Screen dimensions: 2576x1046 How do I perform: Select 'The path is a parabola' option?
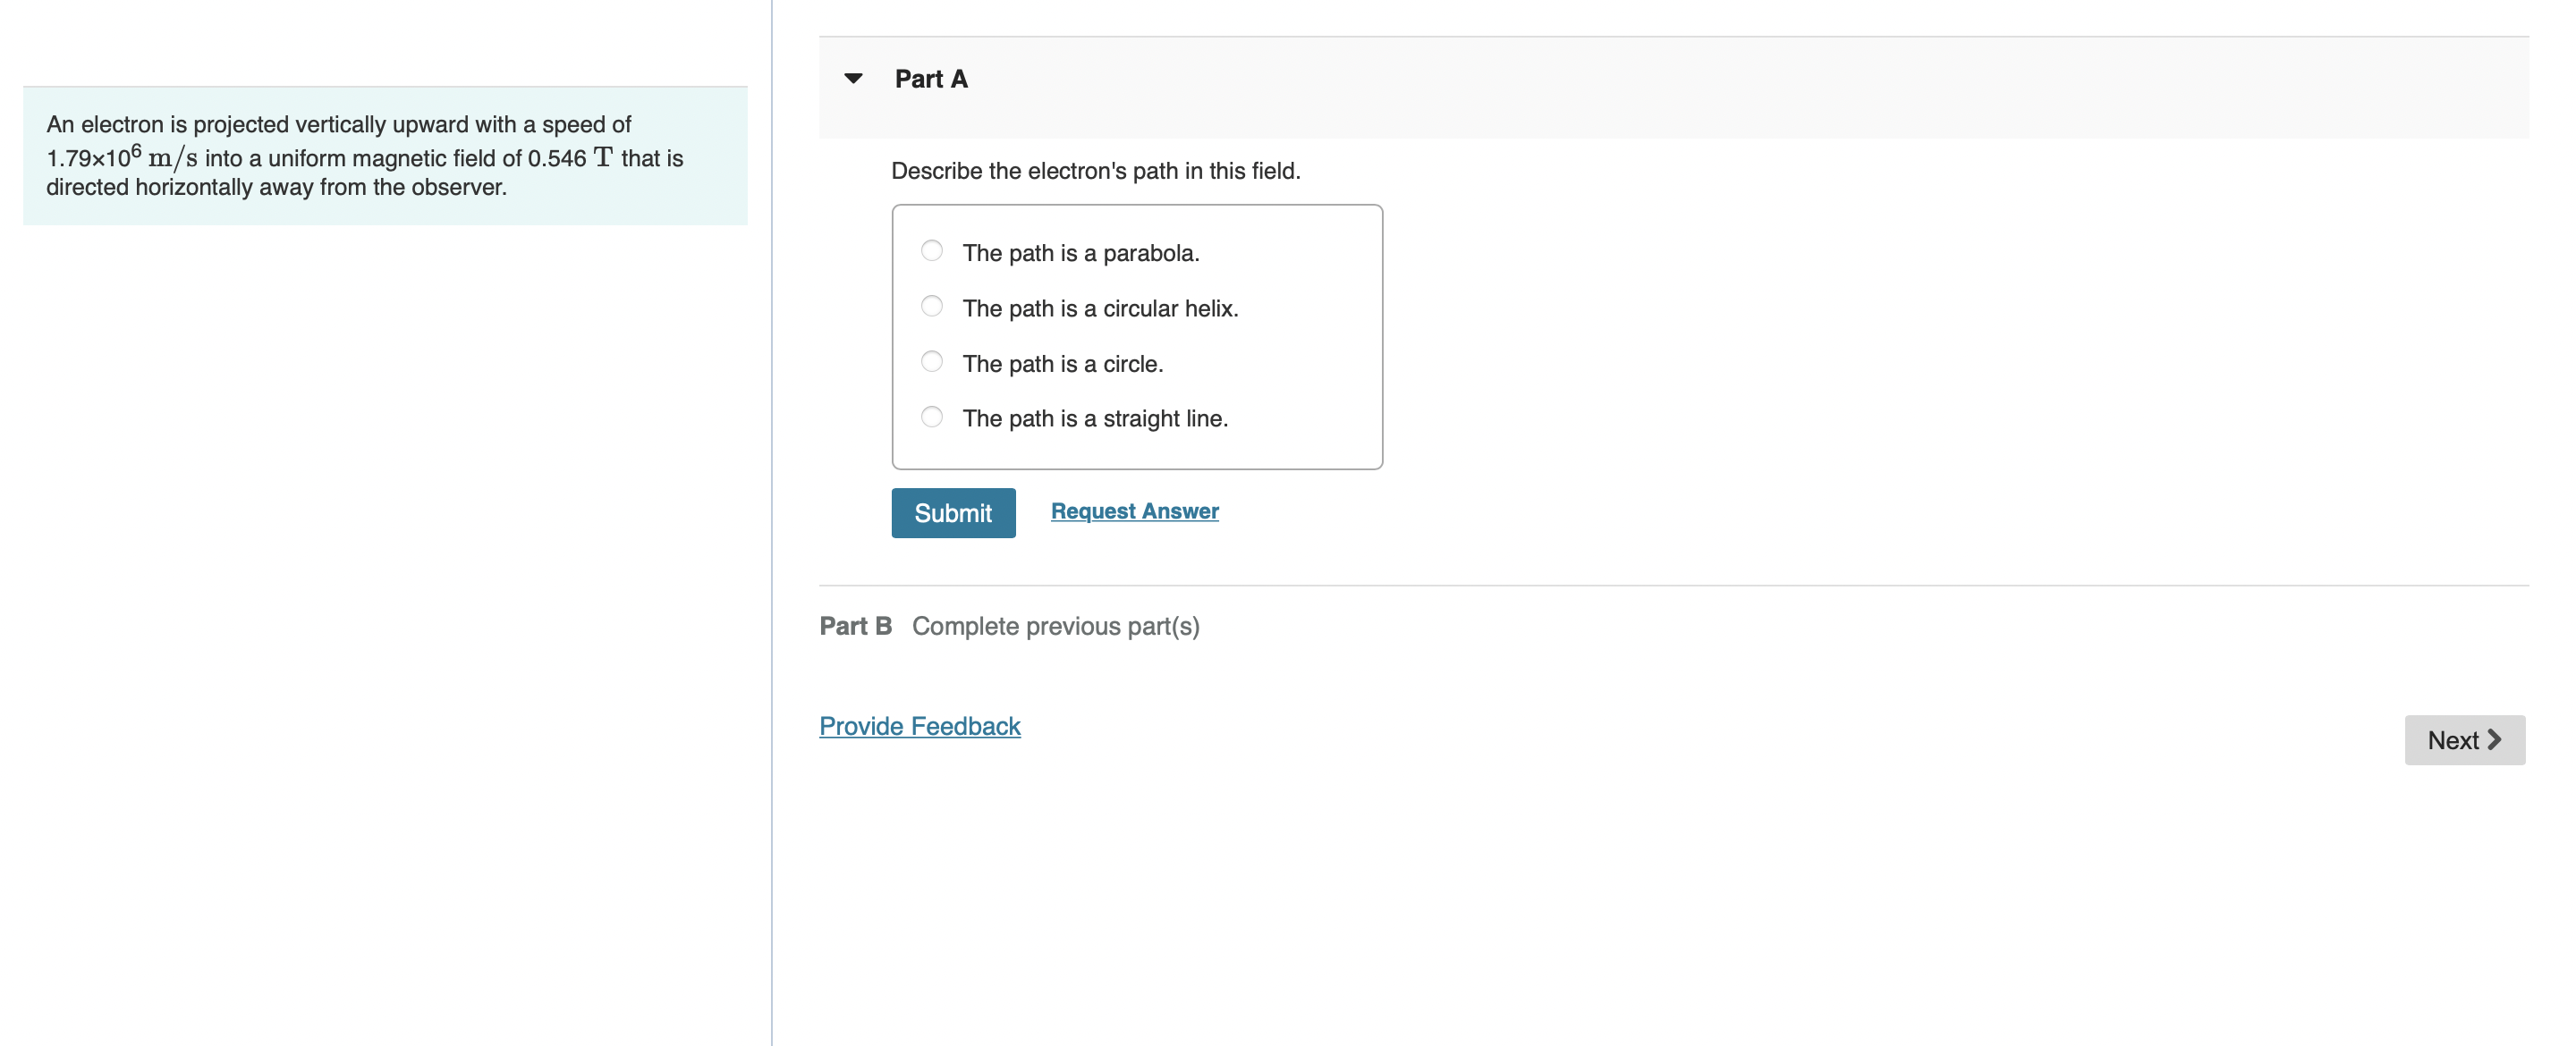pyautogui.click(x=931, y=251)
